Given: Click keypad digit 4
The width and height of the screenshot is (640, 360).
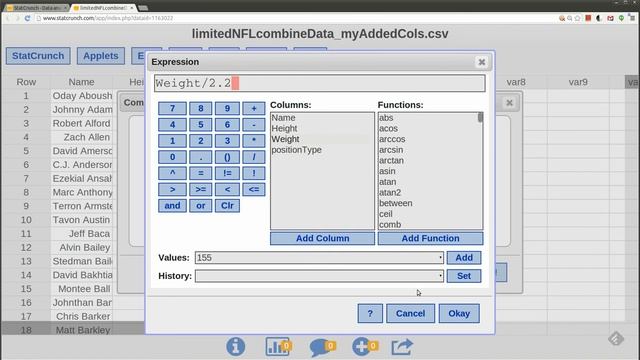Looking at the screenshot, I should coord(172,124).
